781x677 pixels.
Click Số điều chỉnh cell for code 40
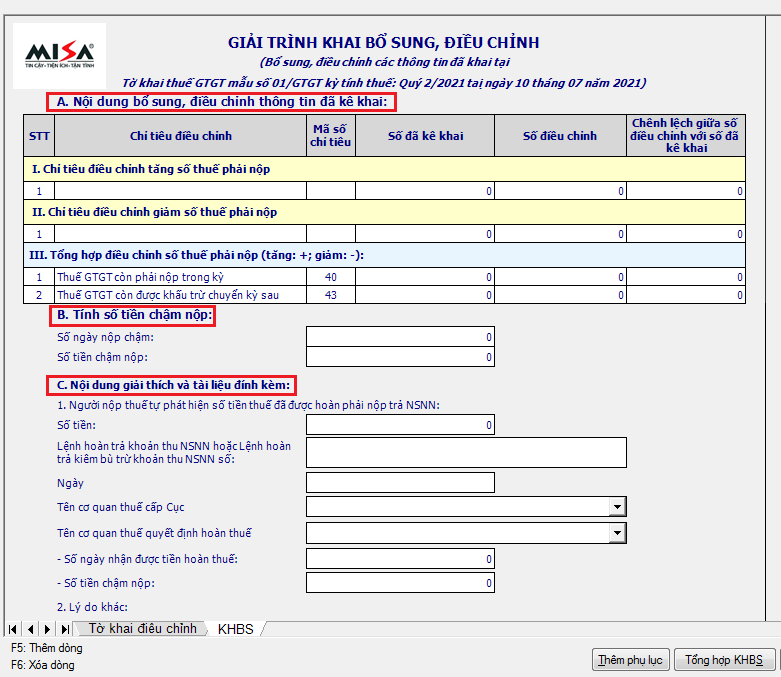pyautogui.click(x=560, y=277)
